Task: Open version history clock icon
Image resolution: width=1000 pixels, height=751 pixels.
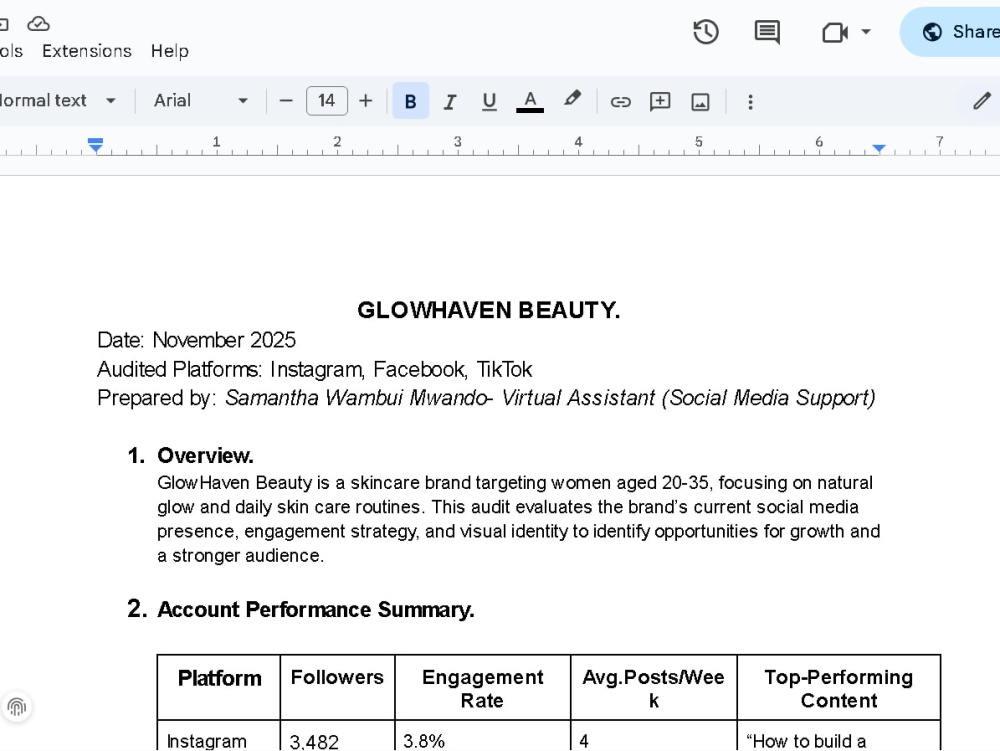Action: pyautogui.click(x=705, y=32)
